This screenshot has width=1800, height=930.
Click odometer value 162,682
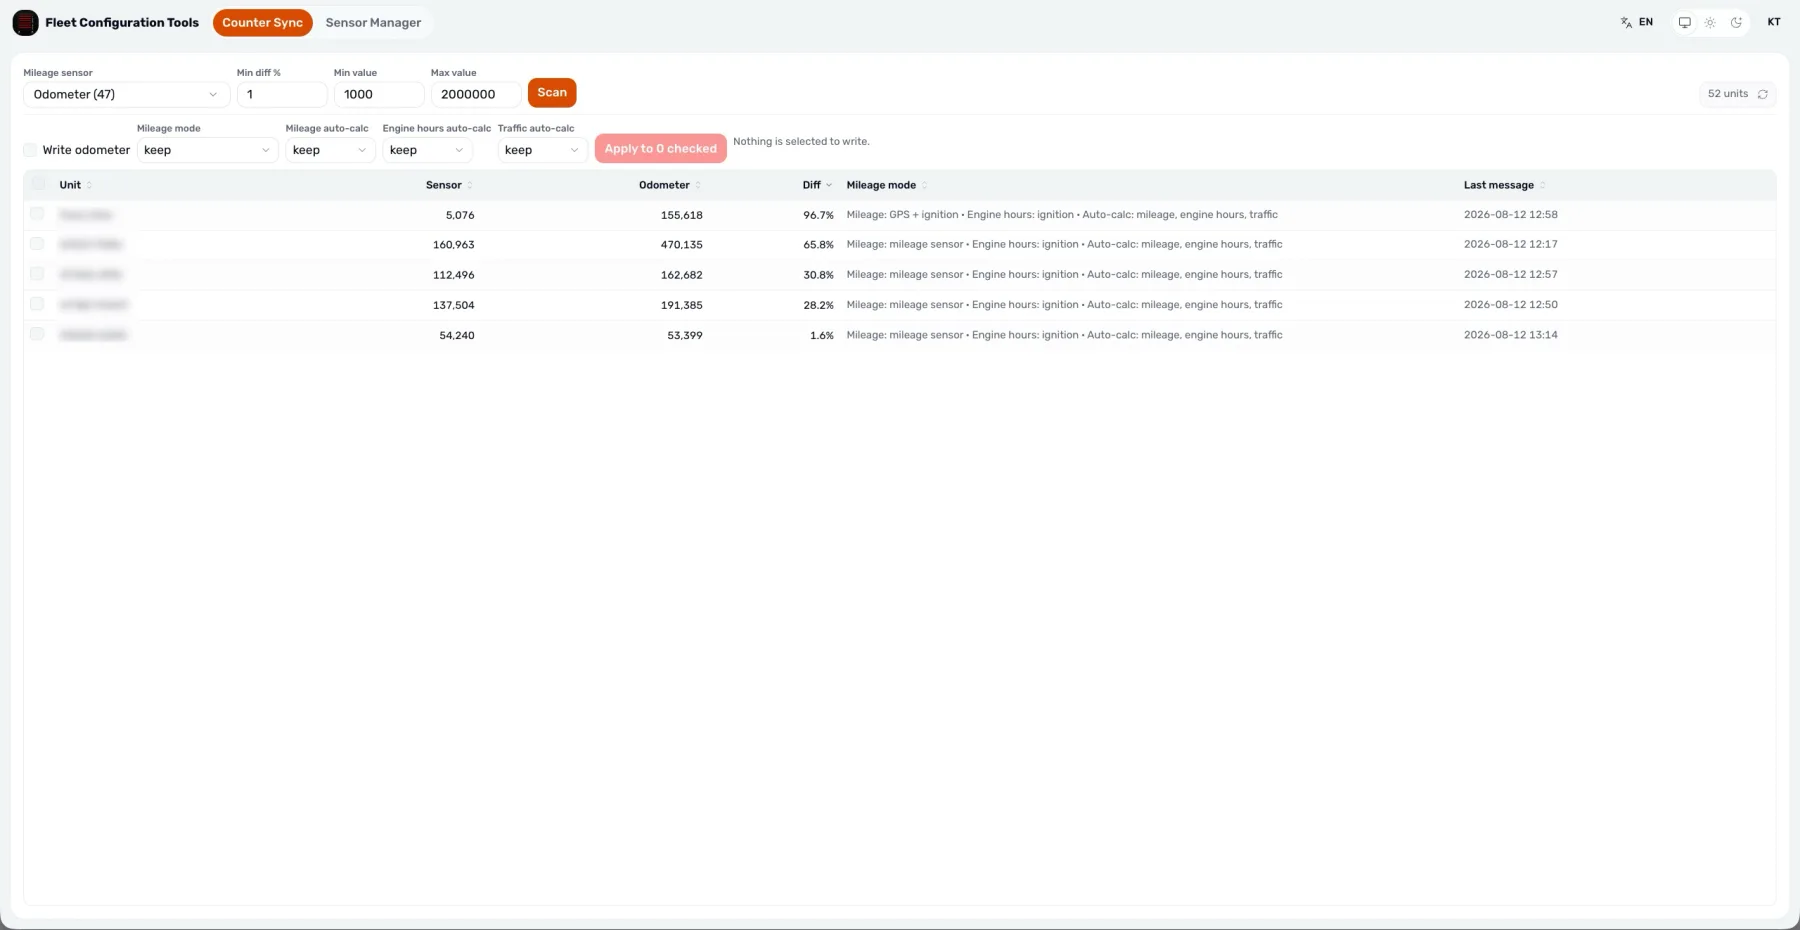click(681, 275)
